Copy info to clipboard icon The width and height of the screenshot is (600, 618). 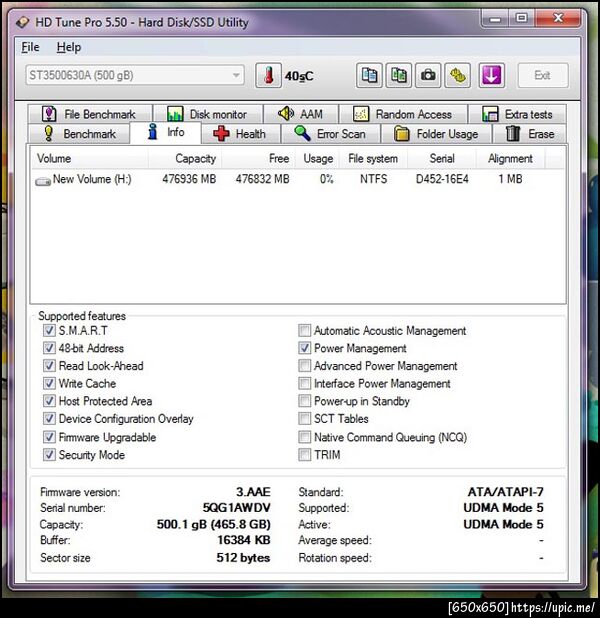pyautogui.click(x=369, y=75)
